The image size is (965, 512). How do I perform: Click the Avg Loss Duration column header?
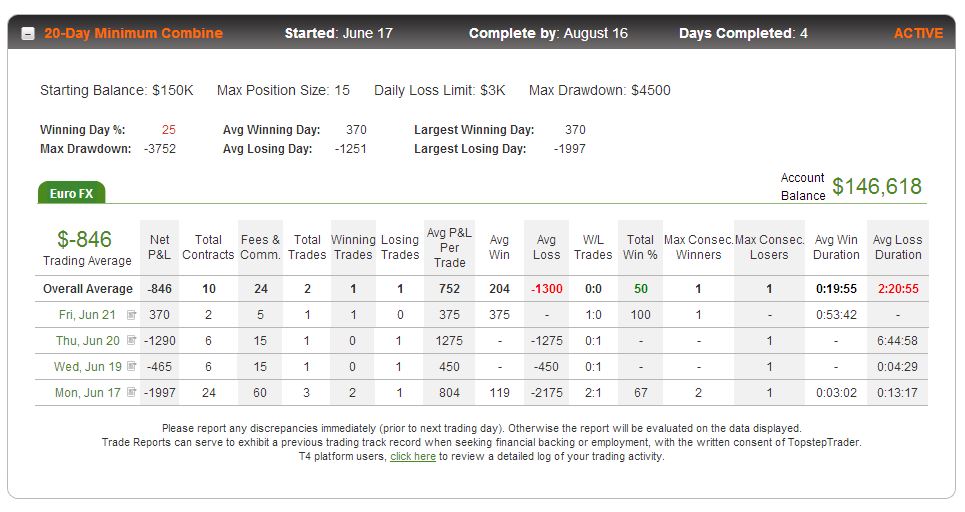coord(898,247)
